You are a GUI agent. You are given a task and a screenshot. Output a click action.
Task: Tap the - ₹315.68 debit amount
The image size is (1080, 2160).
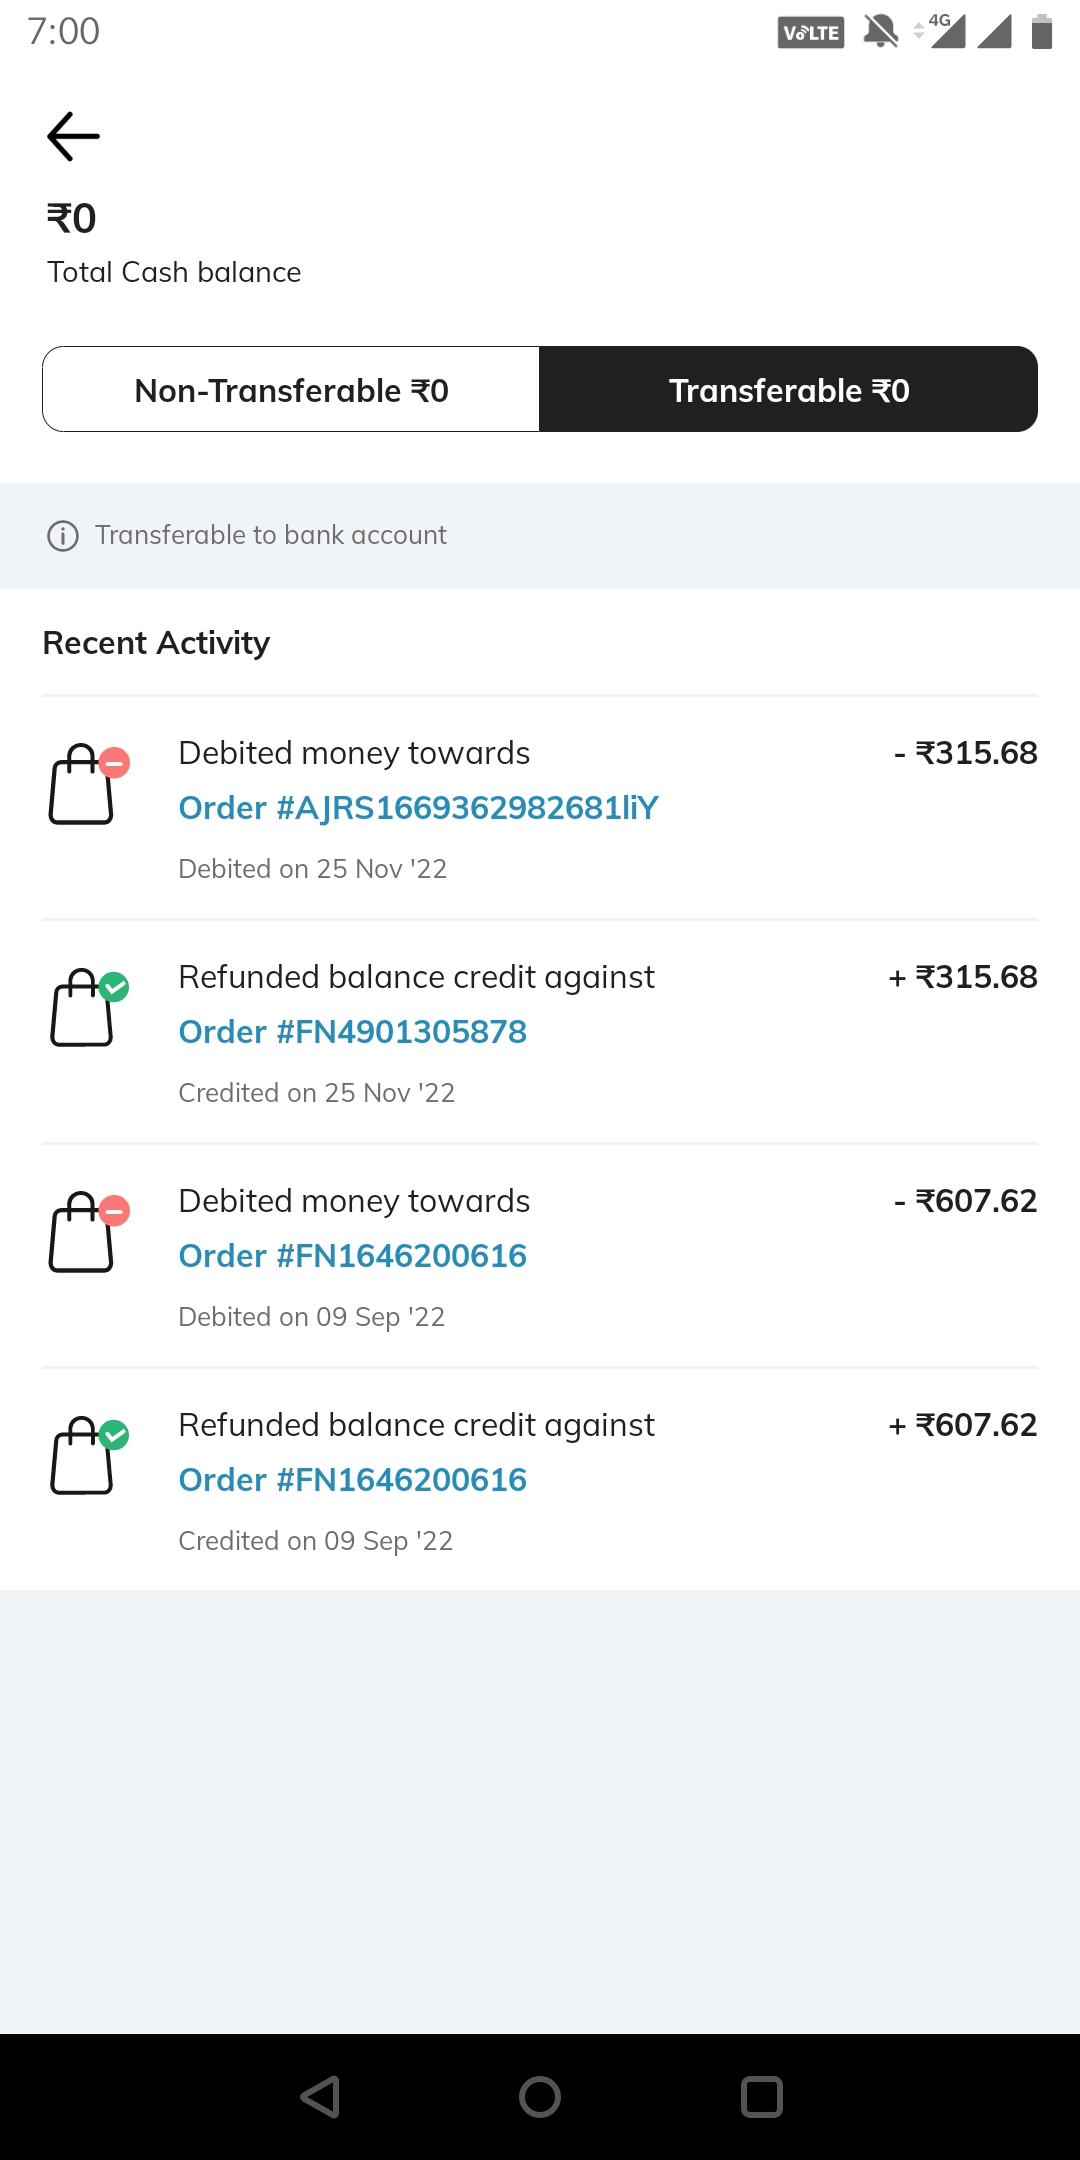click(x=965, y=753)
